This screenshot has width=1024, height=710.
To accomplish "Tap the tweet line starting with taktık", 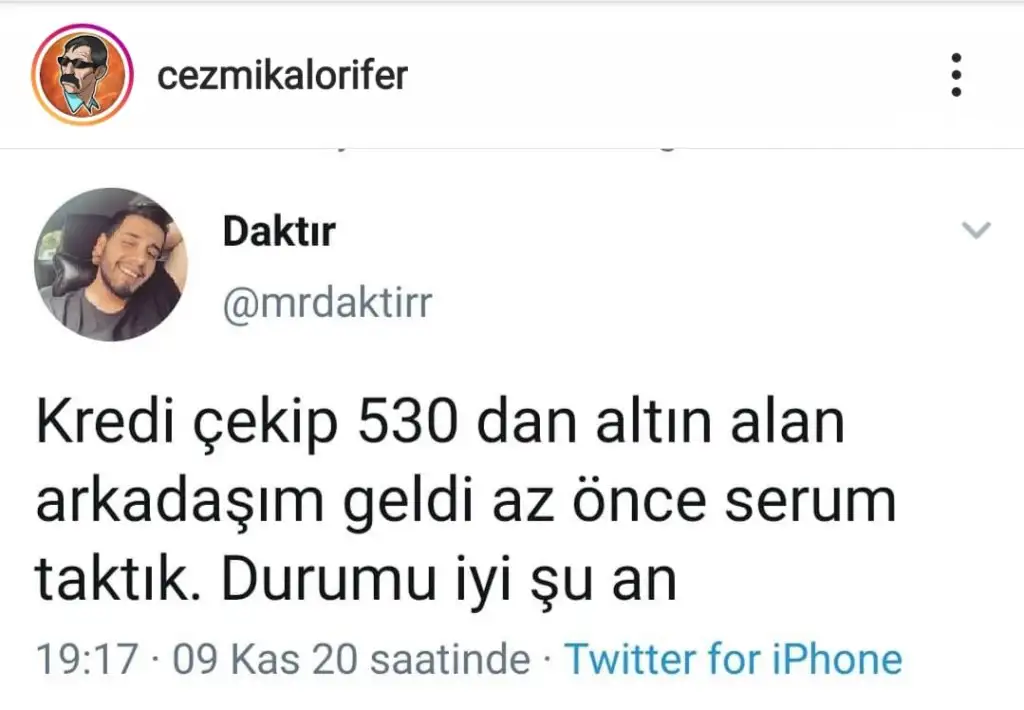I will pos(356,580).
